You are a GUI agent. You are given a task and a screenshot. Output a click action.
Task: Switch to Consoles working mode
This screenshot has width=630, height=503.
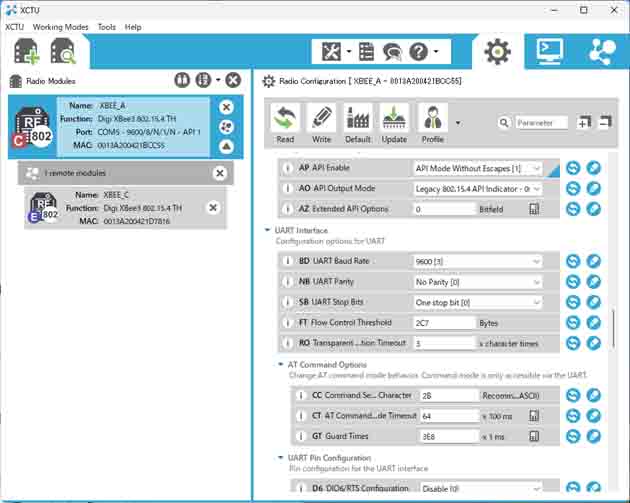click(550, 51)
